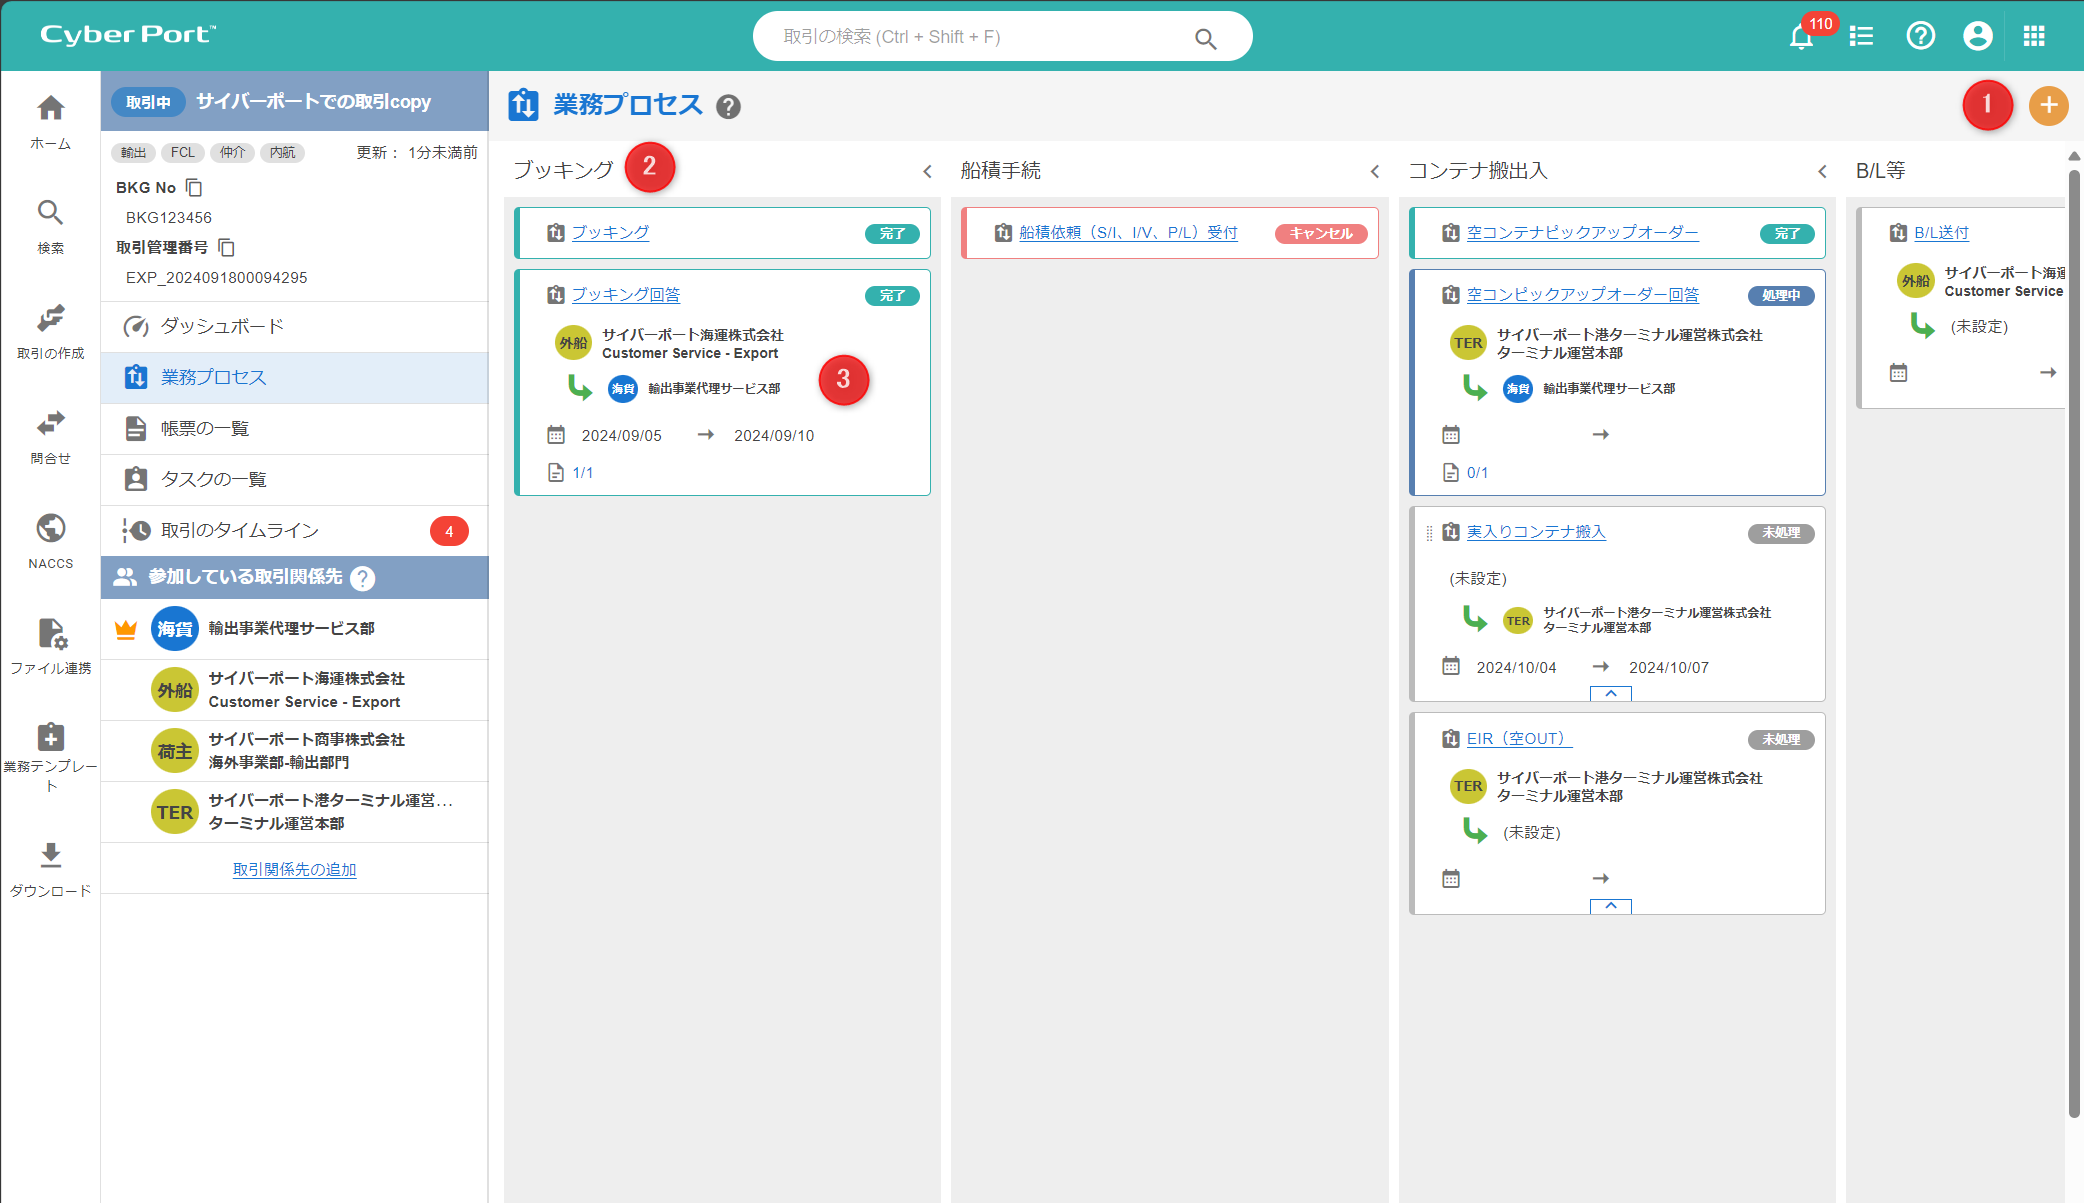Image resolution: width=2084 pixels, height=1203 pixels.
Task: Select 取引のタイムライン menu item
Action: click(240, 531)
